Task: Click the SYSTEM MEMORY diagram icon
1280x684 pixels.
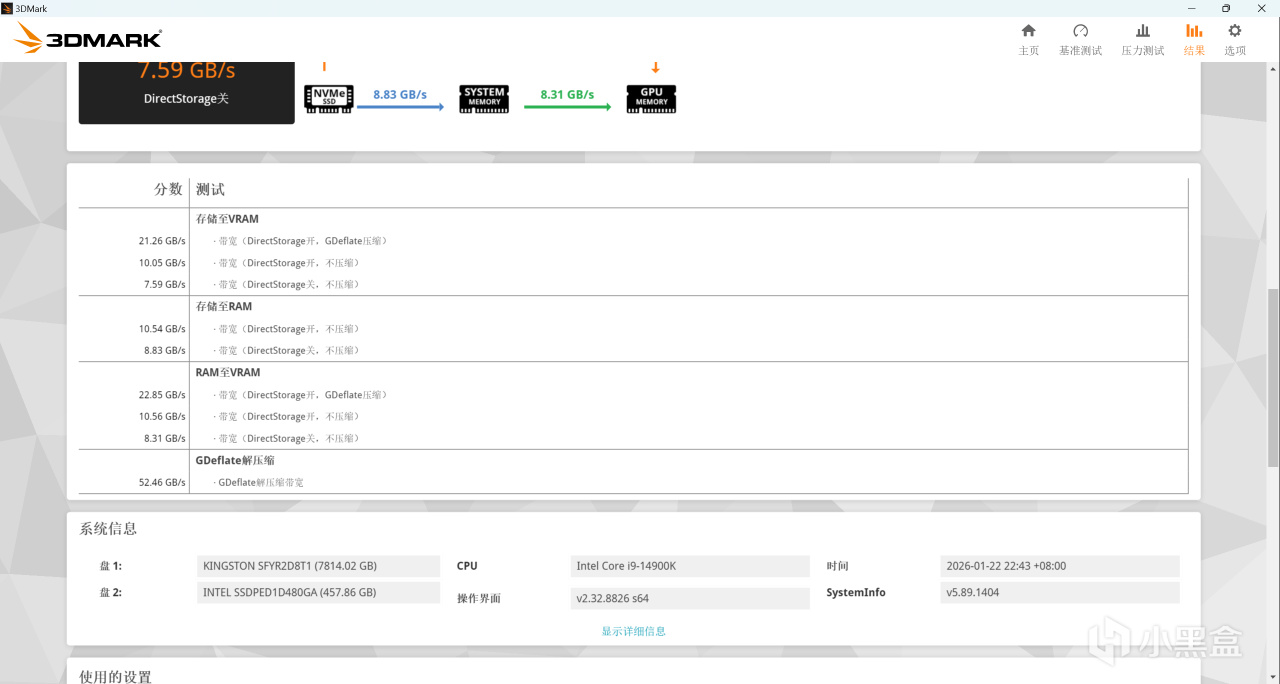Action: [484, 99]
